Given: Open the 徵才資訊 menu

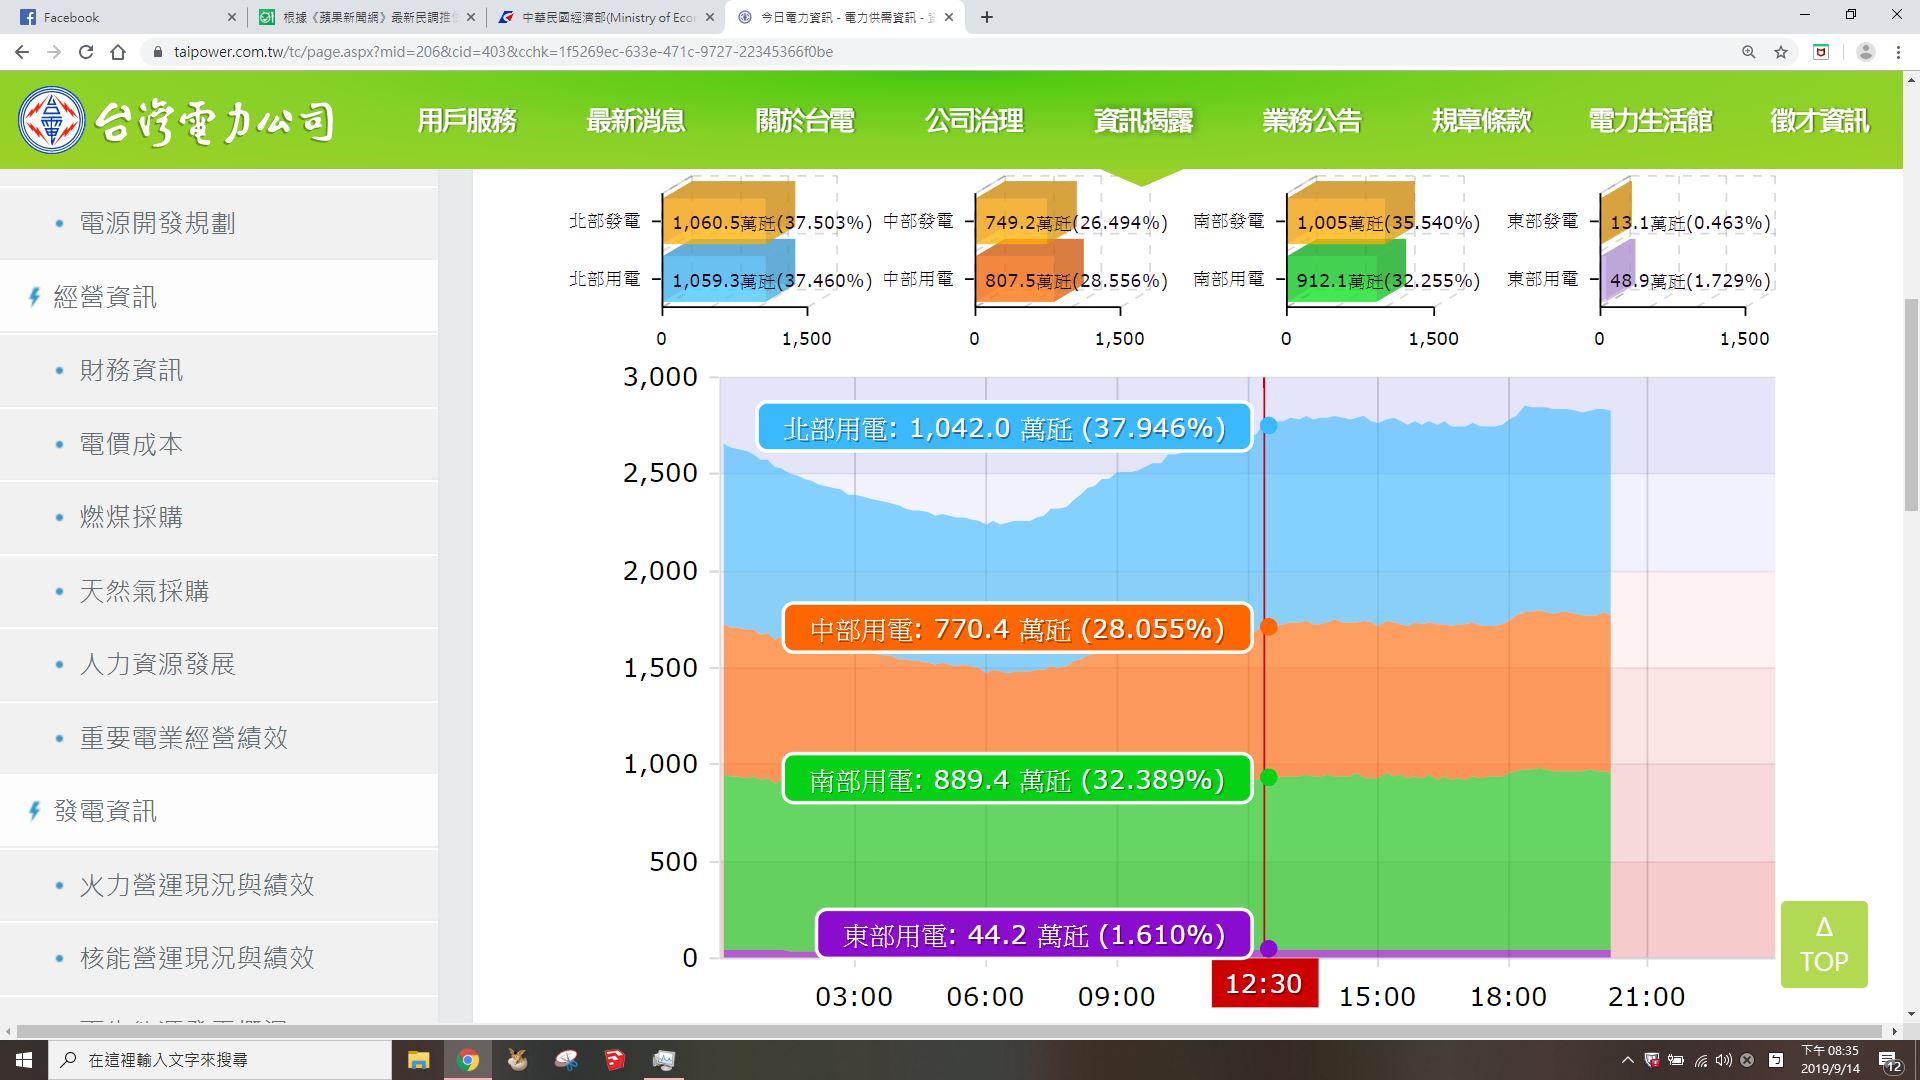Looking at the screenshot, I should [x=1819, y=121].
